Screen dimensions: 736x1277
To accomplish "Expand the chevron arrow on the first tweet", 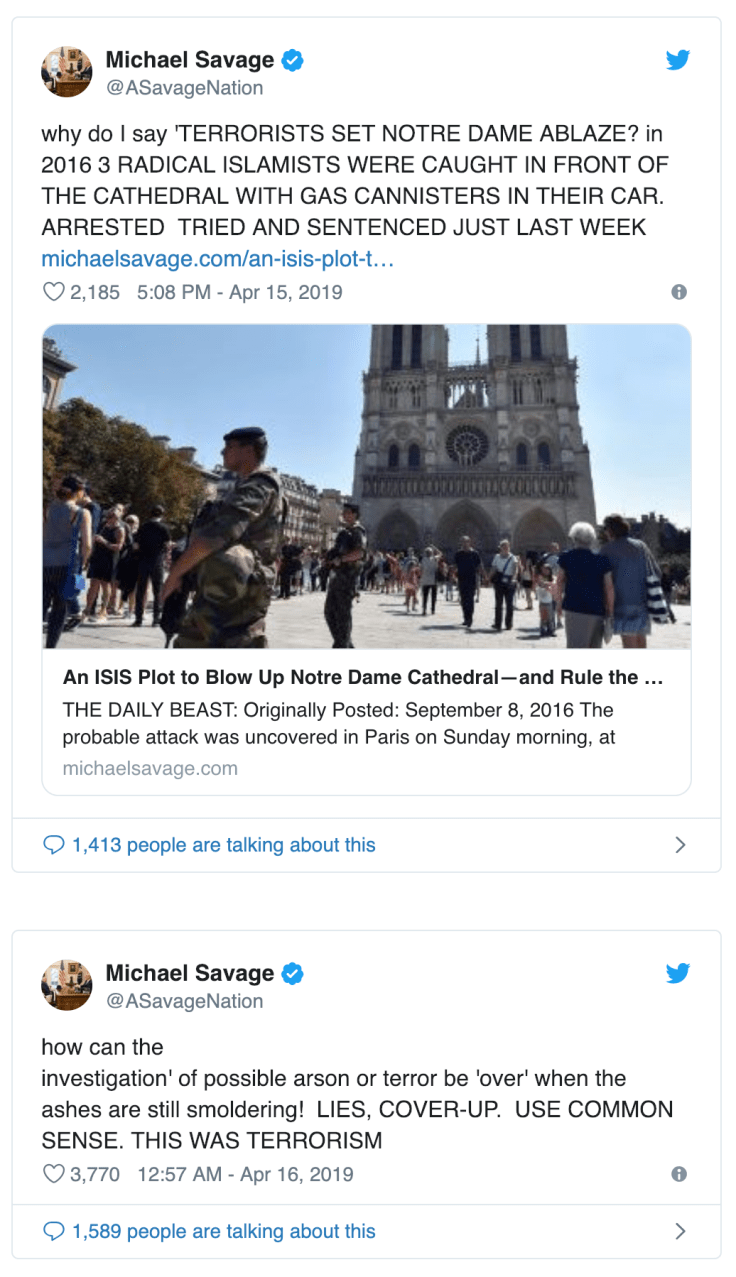I will coord(681,845).
